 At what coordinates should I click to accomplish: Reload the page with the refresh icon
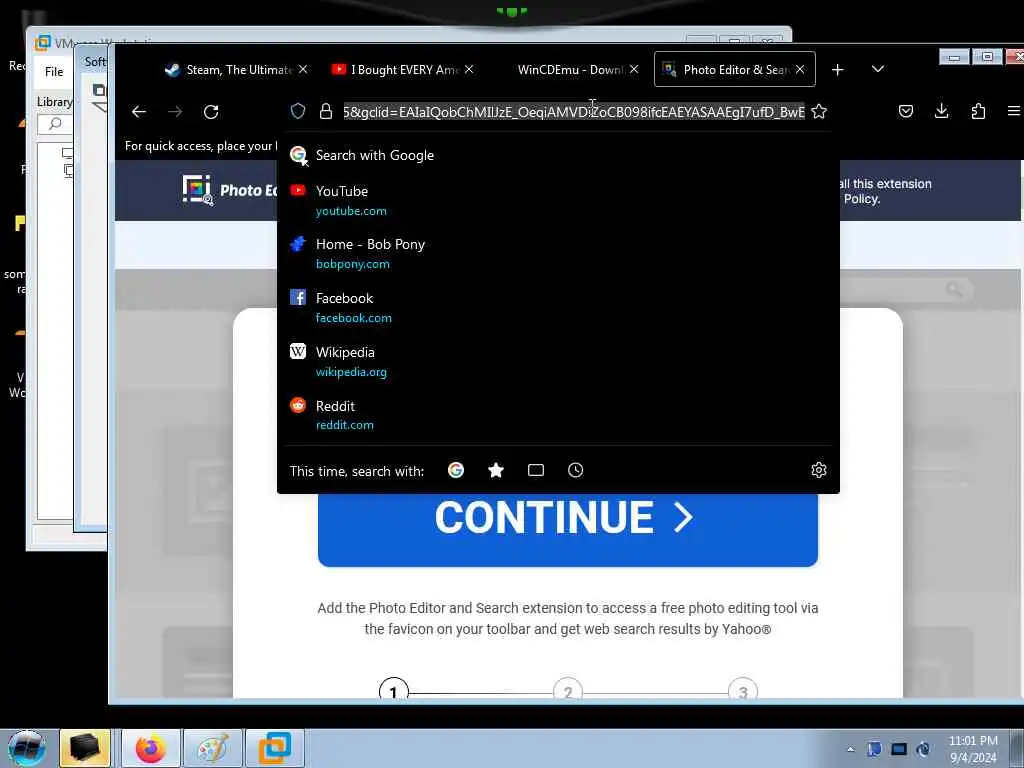(x=211, y=112)
